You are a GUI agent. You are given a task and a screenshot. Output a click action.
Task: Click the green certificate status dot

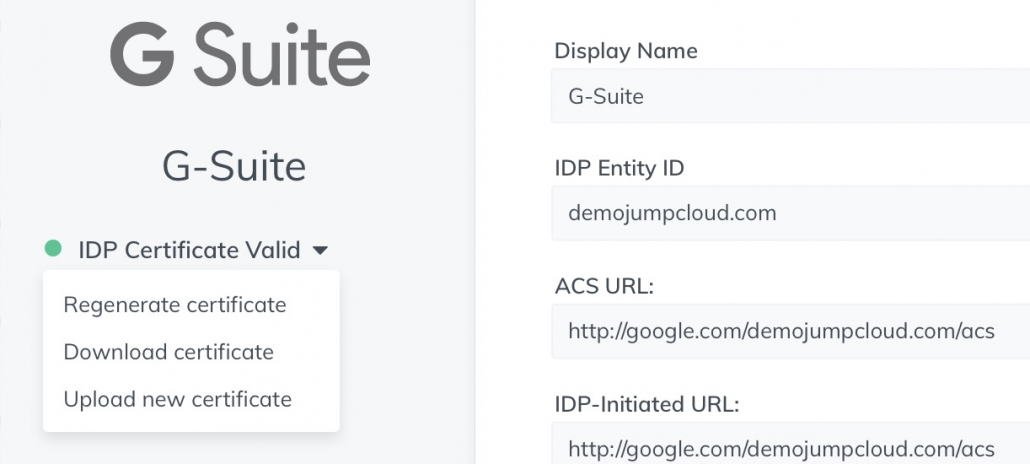pos(53,249)
